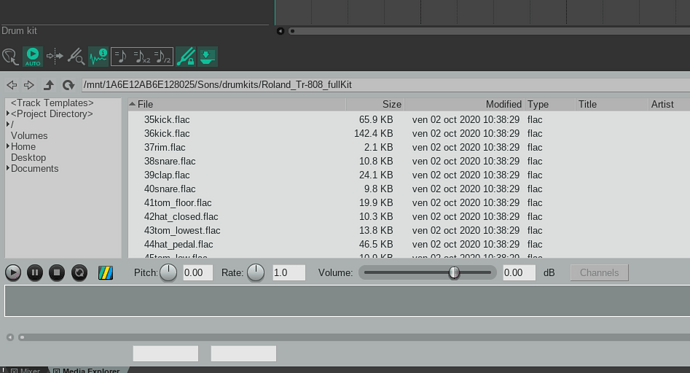
Task: Go up to the parent folder
Action: coord(49,85)
